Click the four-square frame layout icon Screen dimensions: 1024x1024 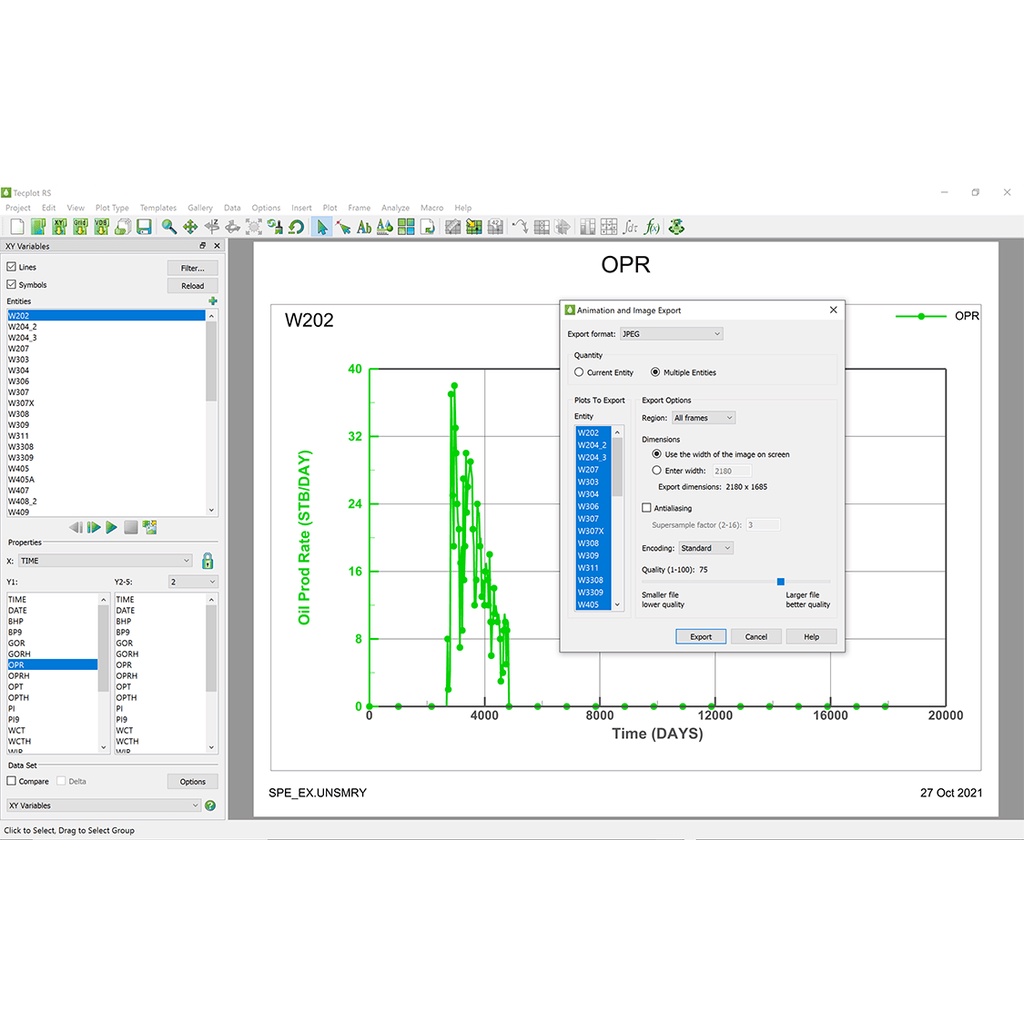(x=406, y=227)
